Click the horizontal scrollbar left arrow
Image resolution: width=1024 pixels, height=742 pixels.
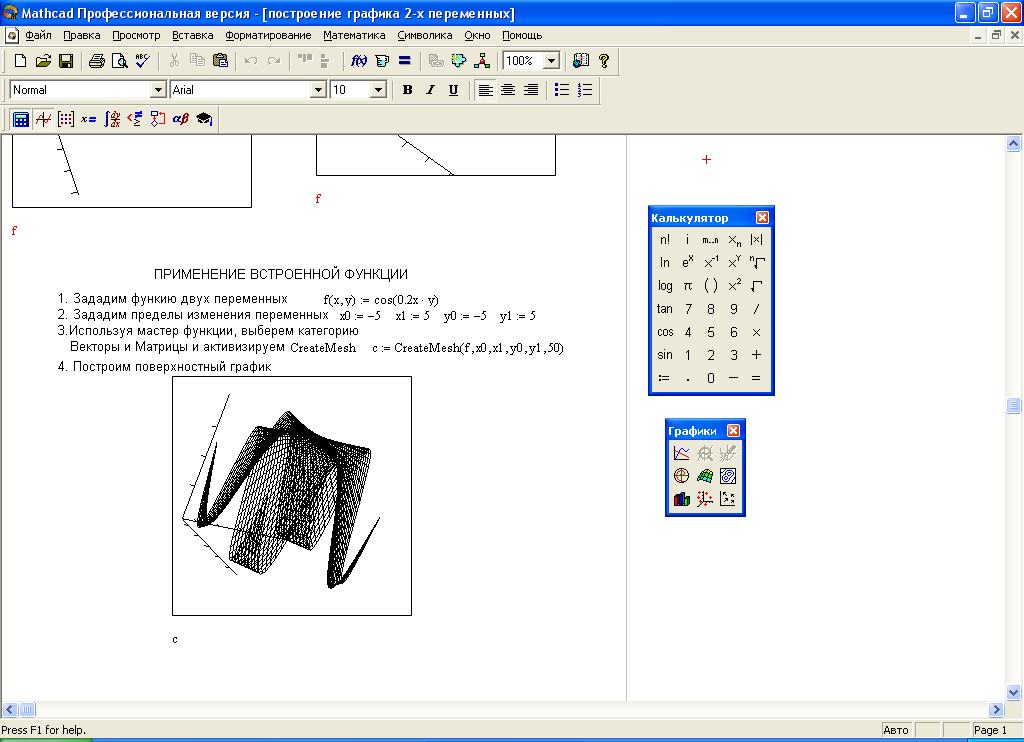pyautogui.click(x=9, y=709)
